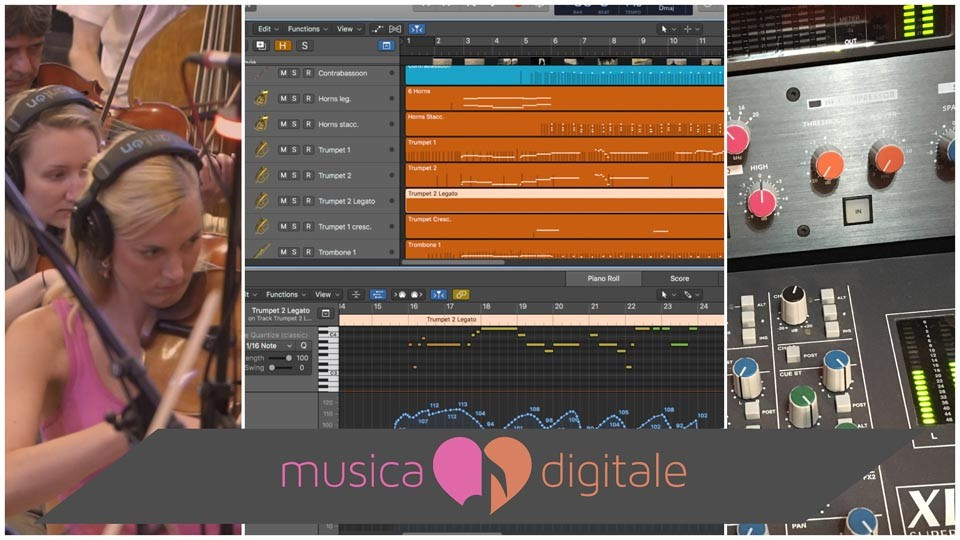The image size is (960, 540).
Task: Click the orange H hide tracks button
Action: pos(283,46)
